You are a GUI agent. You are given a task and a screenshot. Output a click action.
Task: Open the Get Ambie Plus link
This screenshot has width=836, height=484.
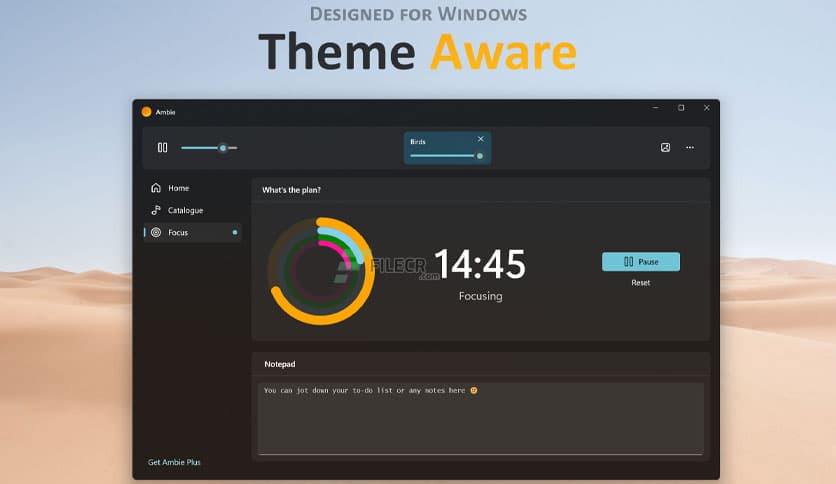point(174,462)
